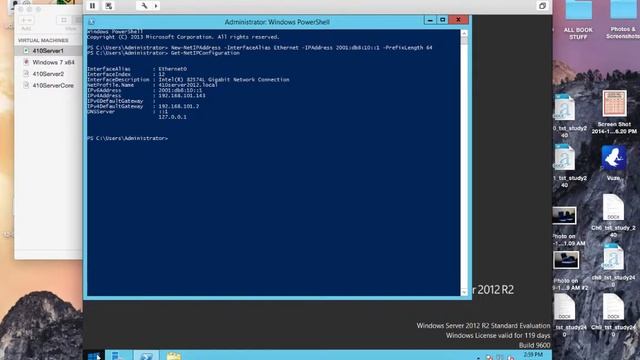Image resolution: width=640 pixels, height=360 pixels.
Task: Open the Photos & Screenshots desktop folder
Action: [622, 19]
